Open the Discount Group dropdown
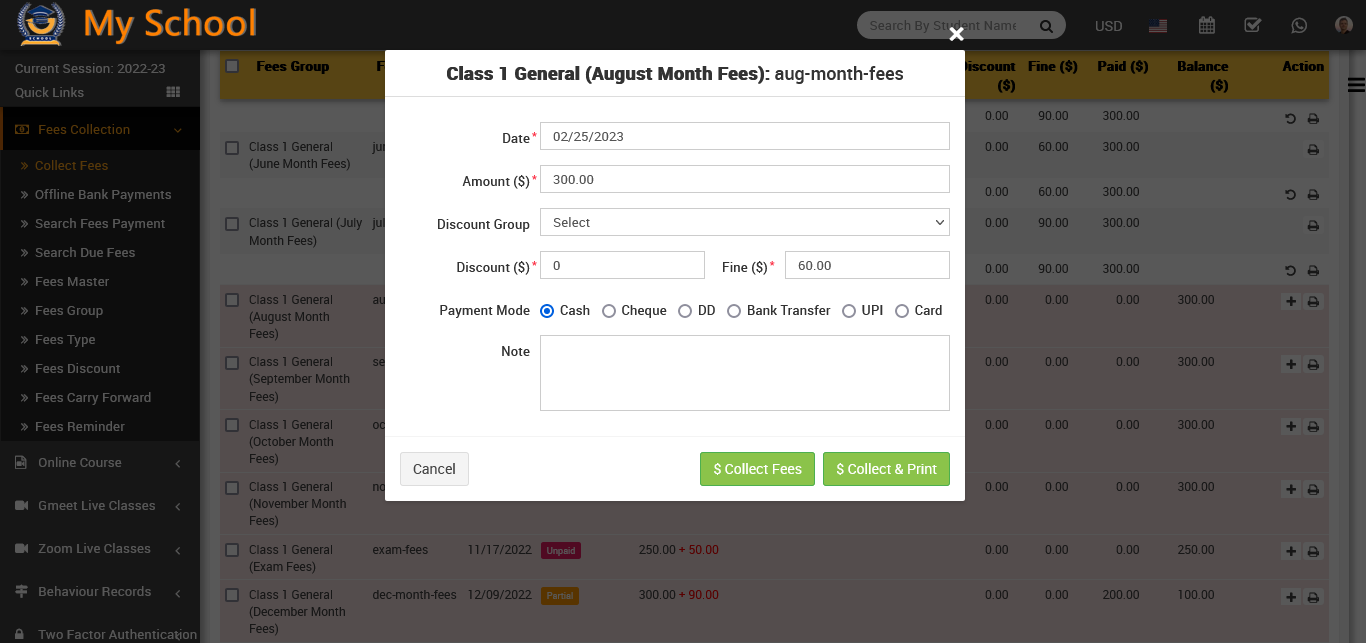This screenshot has height=643, width=1366. click(744, 222)
